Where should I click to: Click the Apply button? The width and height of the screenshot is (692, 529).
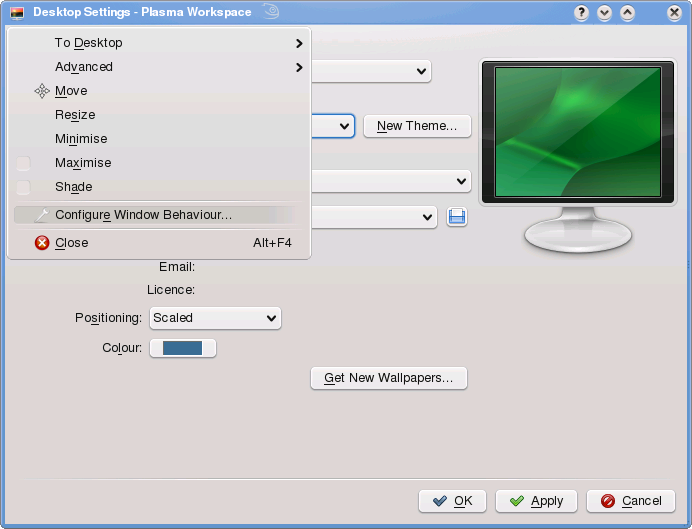(536, 501)
